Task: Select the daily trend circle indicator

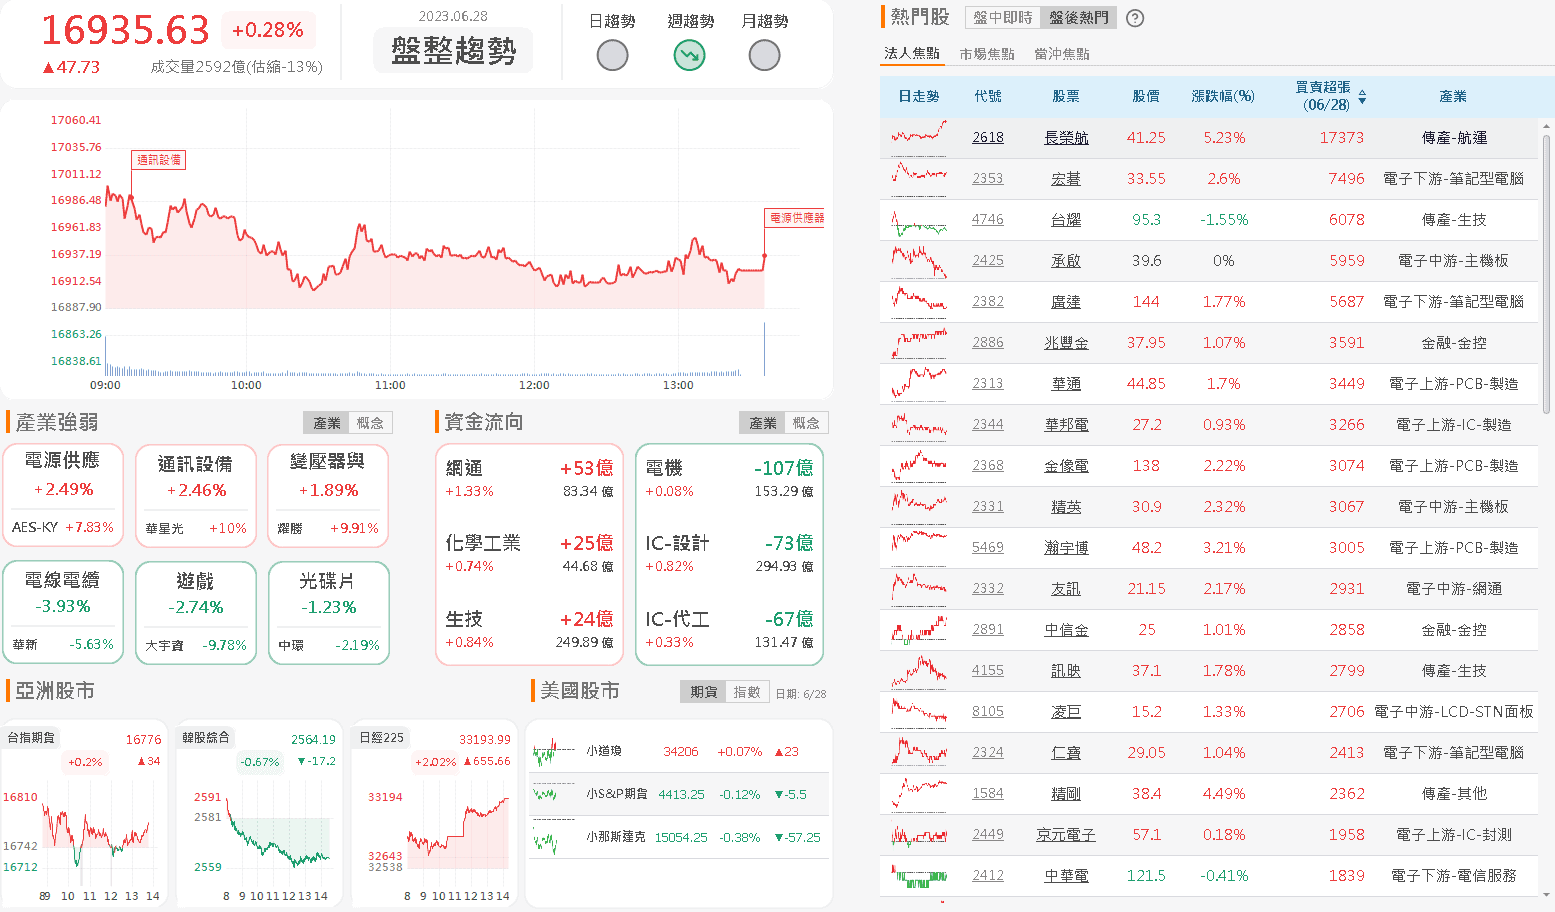Action: pos(612,56)
